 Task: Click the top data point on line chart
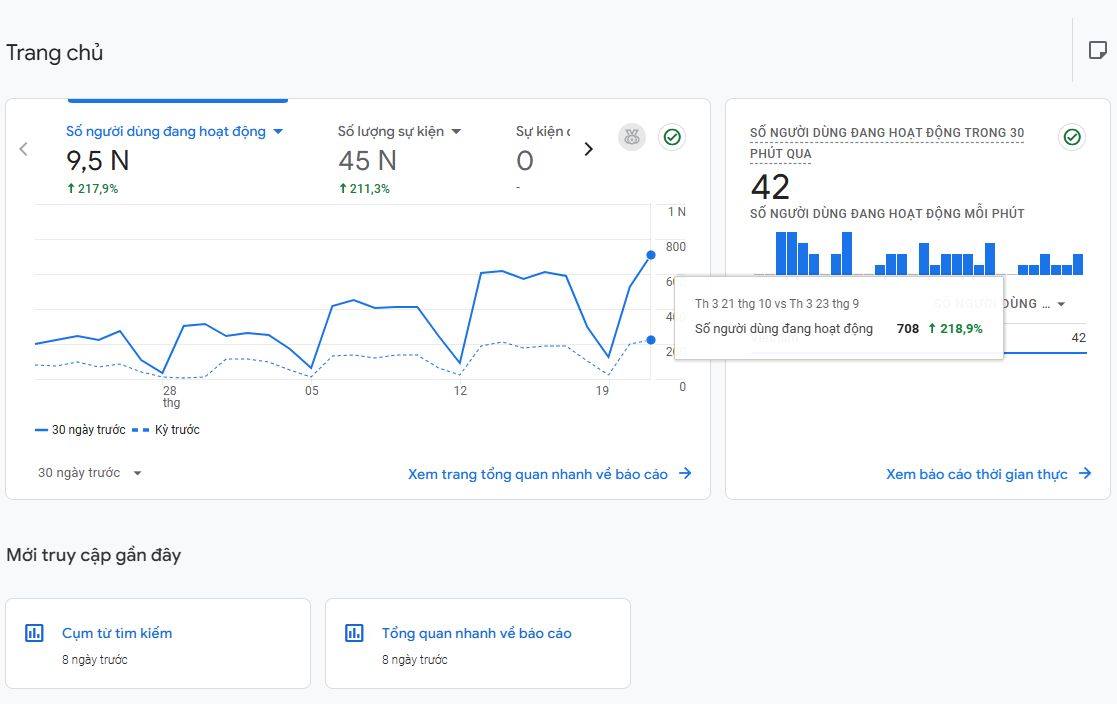(x=651, y=255)
